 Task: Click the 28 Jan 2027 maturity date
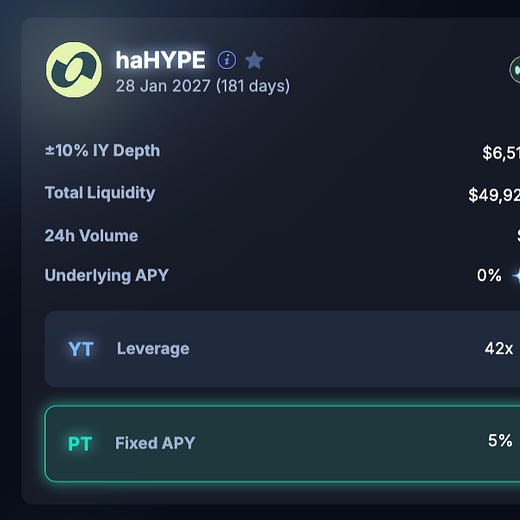pos(163,86)
